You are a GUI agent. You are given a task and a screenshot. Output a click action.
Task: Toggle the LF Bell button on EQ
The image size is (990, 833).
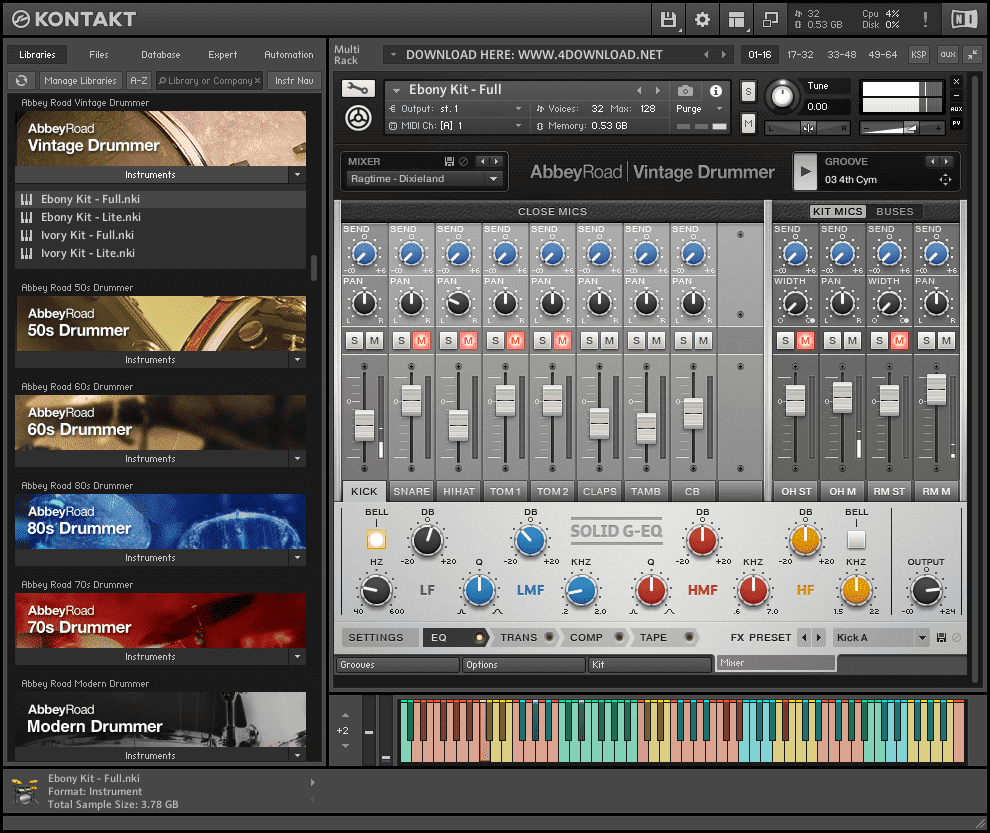[376, 540]
